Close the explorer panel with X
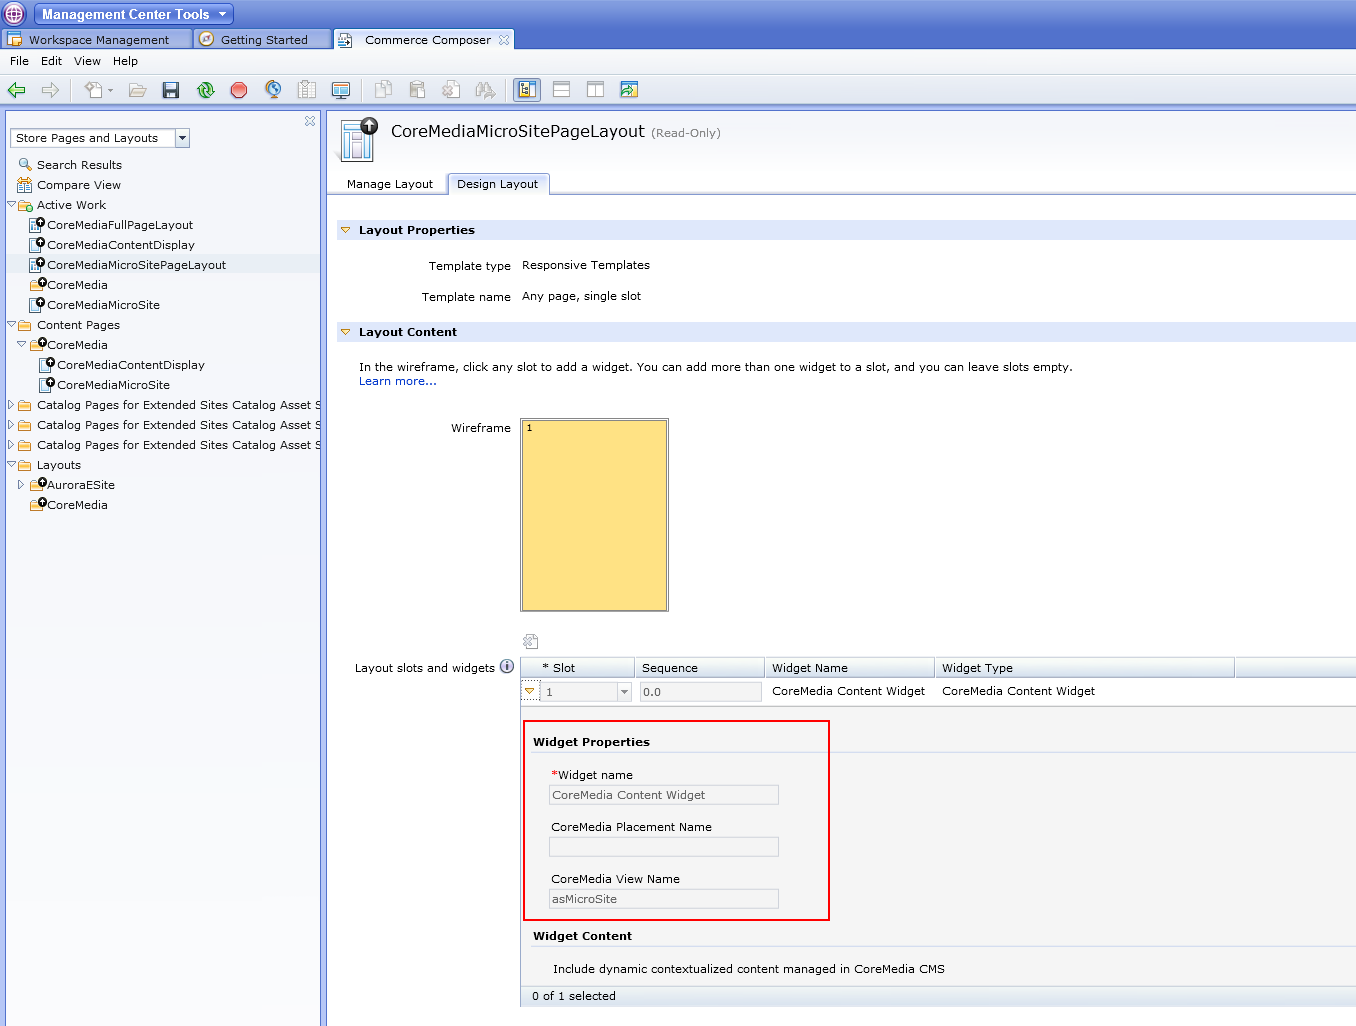The width and height of the screenshot is (1356, 1026). (310, 121)
